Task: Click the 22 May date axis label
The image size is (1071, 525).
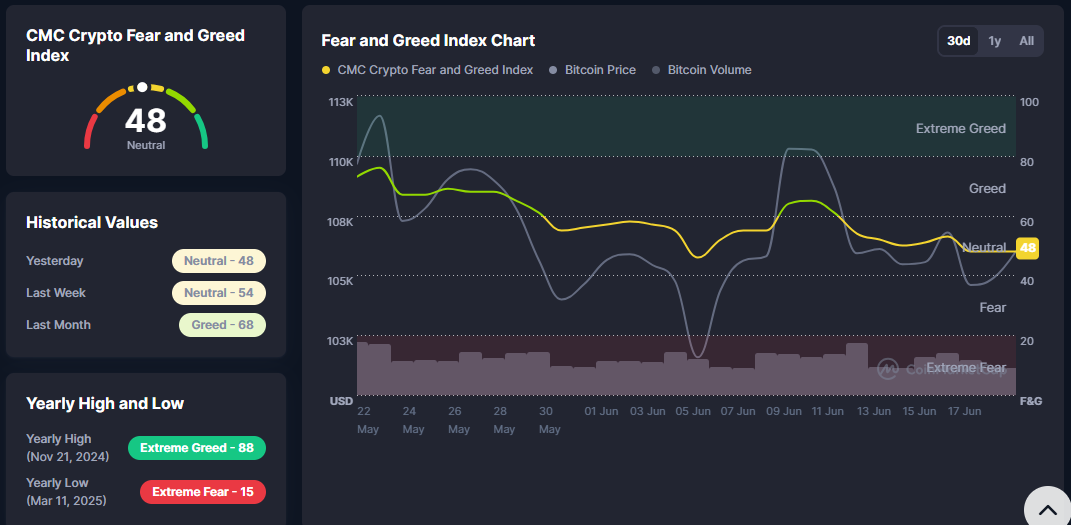Action: point(367,421)
